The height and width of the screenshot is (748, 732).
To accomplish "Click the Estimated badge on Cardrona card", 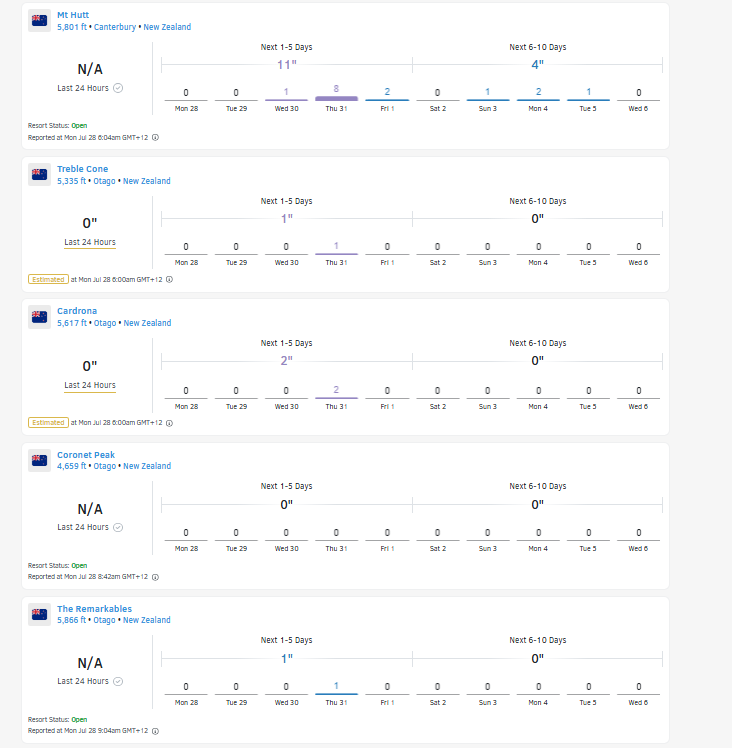I will pyautogui.click(x=48, y=423).
